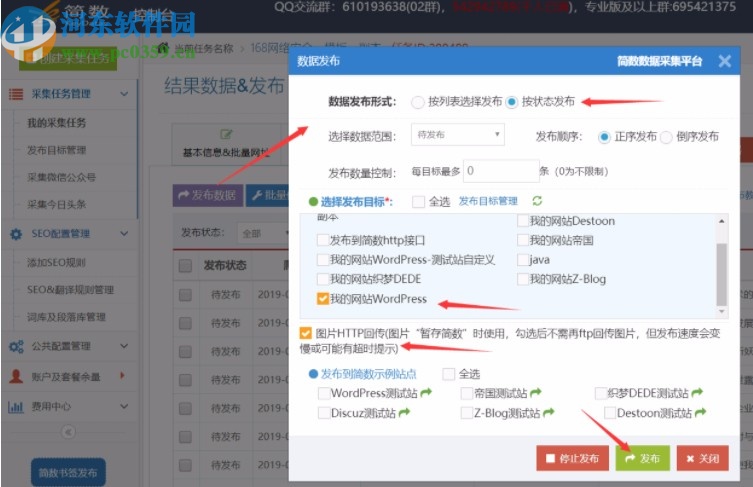Click the 发布数量控制 number input field
The height and width of the screenshot is (487, 753).
(x=501, y=171)
